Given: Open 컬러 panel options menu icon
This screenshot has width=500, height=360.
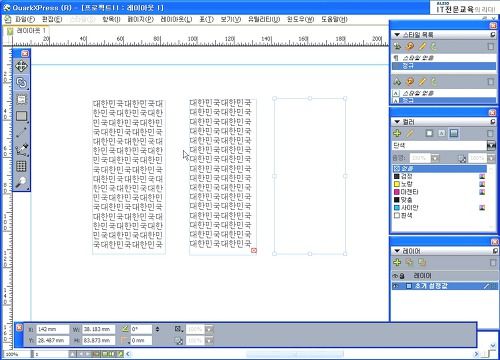Looking at the screenshot, I should click(x=493, y=122).
